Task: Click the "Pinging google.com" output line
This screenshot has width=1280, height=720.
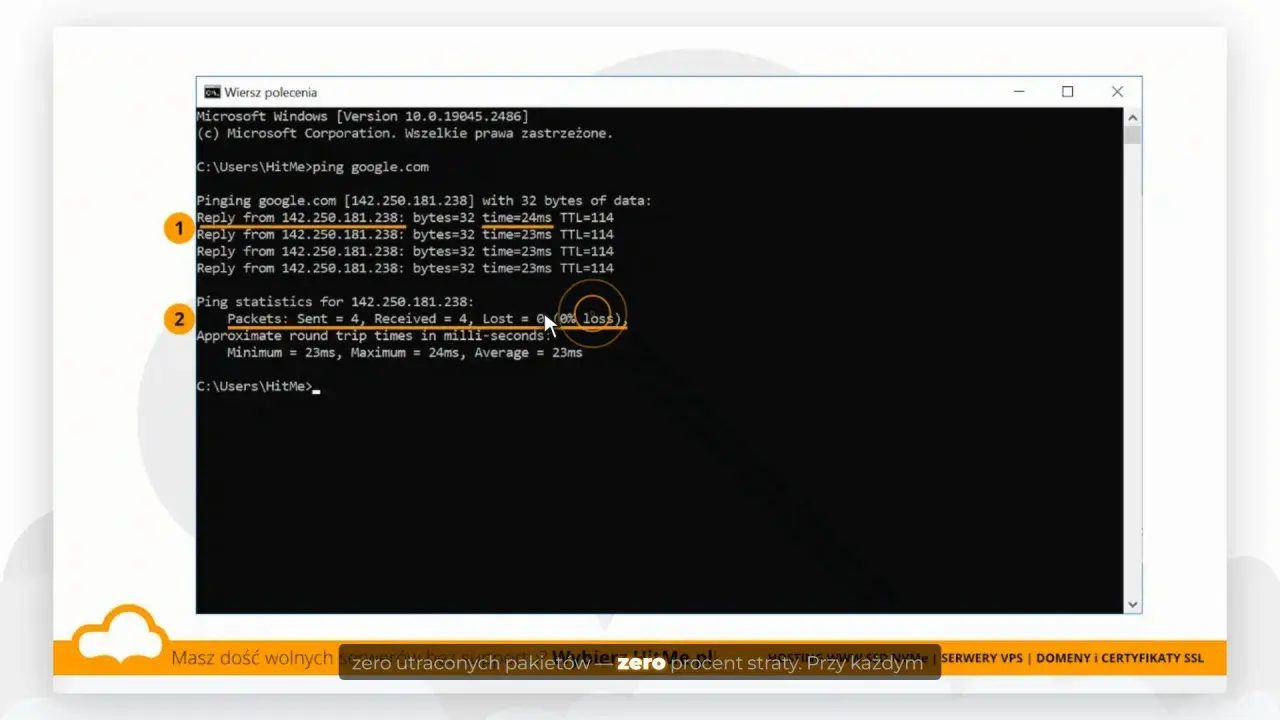Action: (424, 201)
